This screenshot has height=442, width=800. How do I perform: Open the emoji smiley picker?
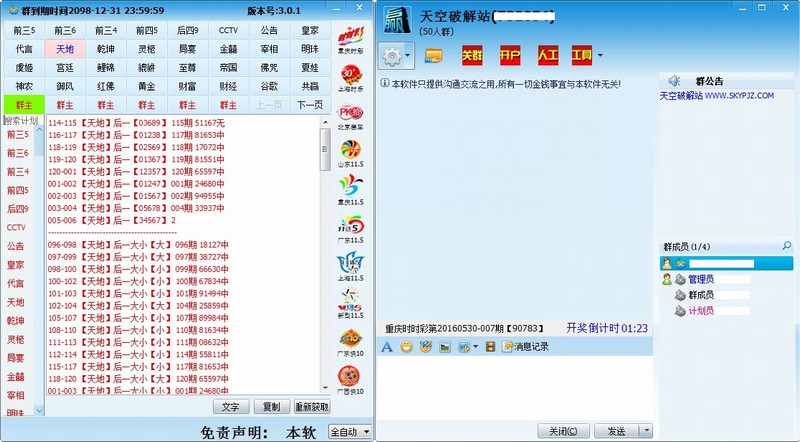(406, 346)
